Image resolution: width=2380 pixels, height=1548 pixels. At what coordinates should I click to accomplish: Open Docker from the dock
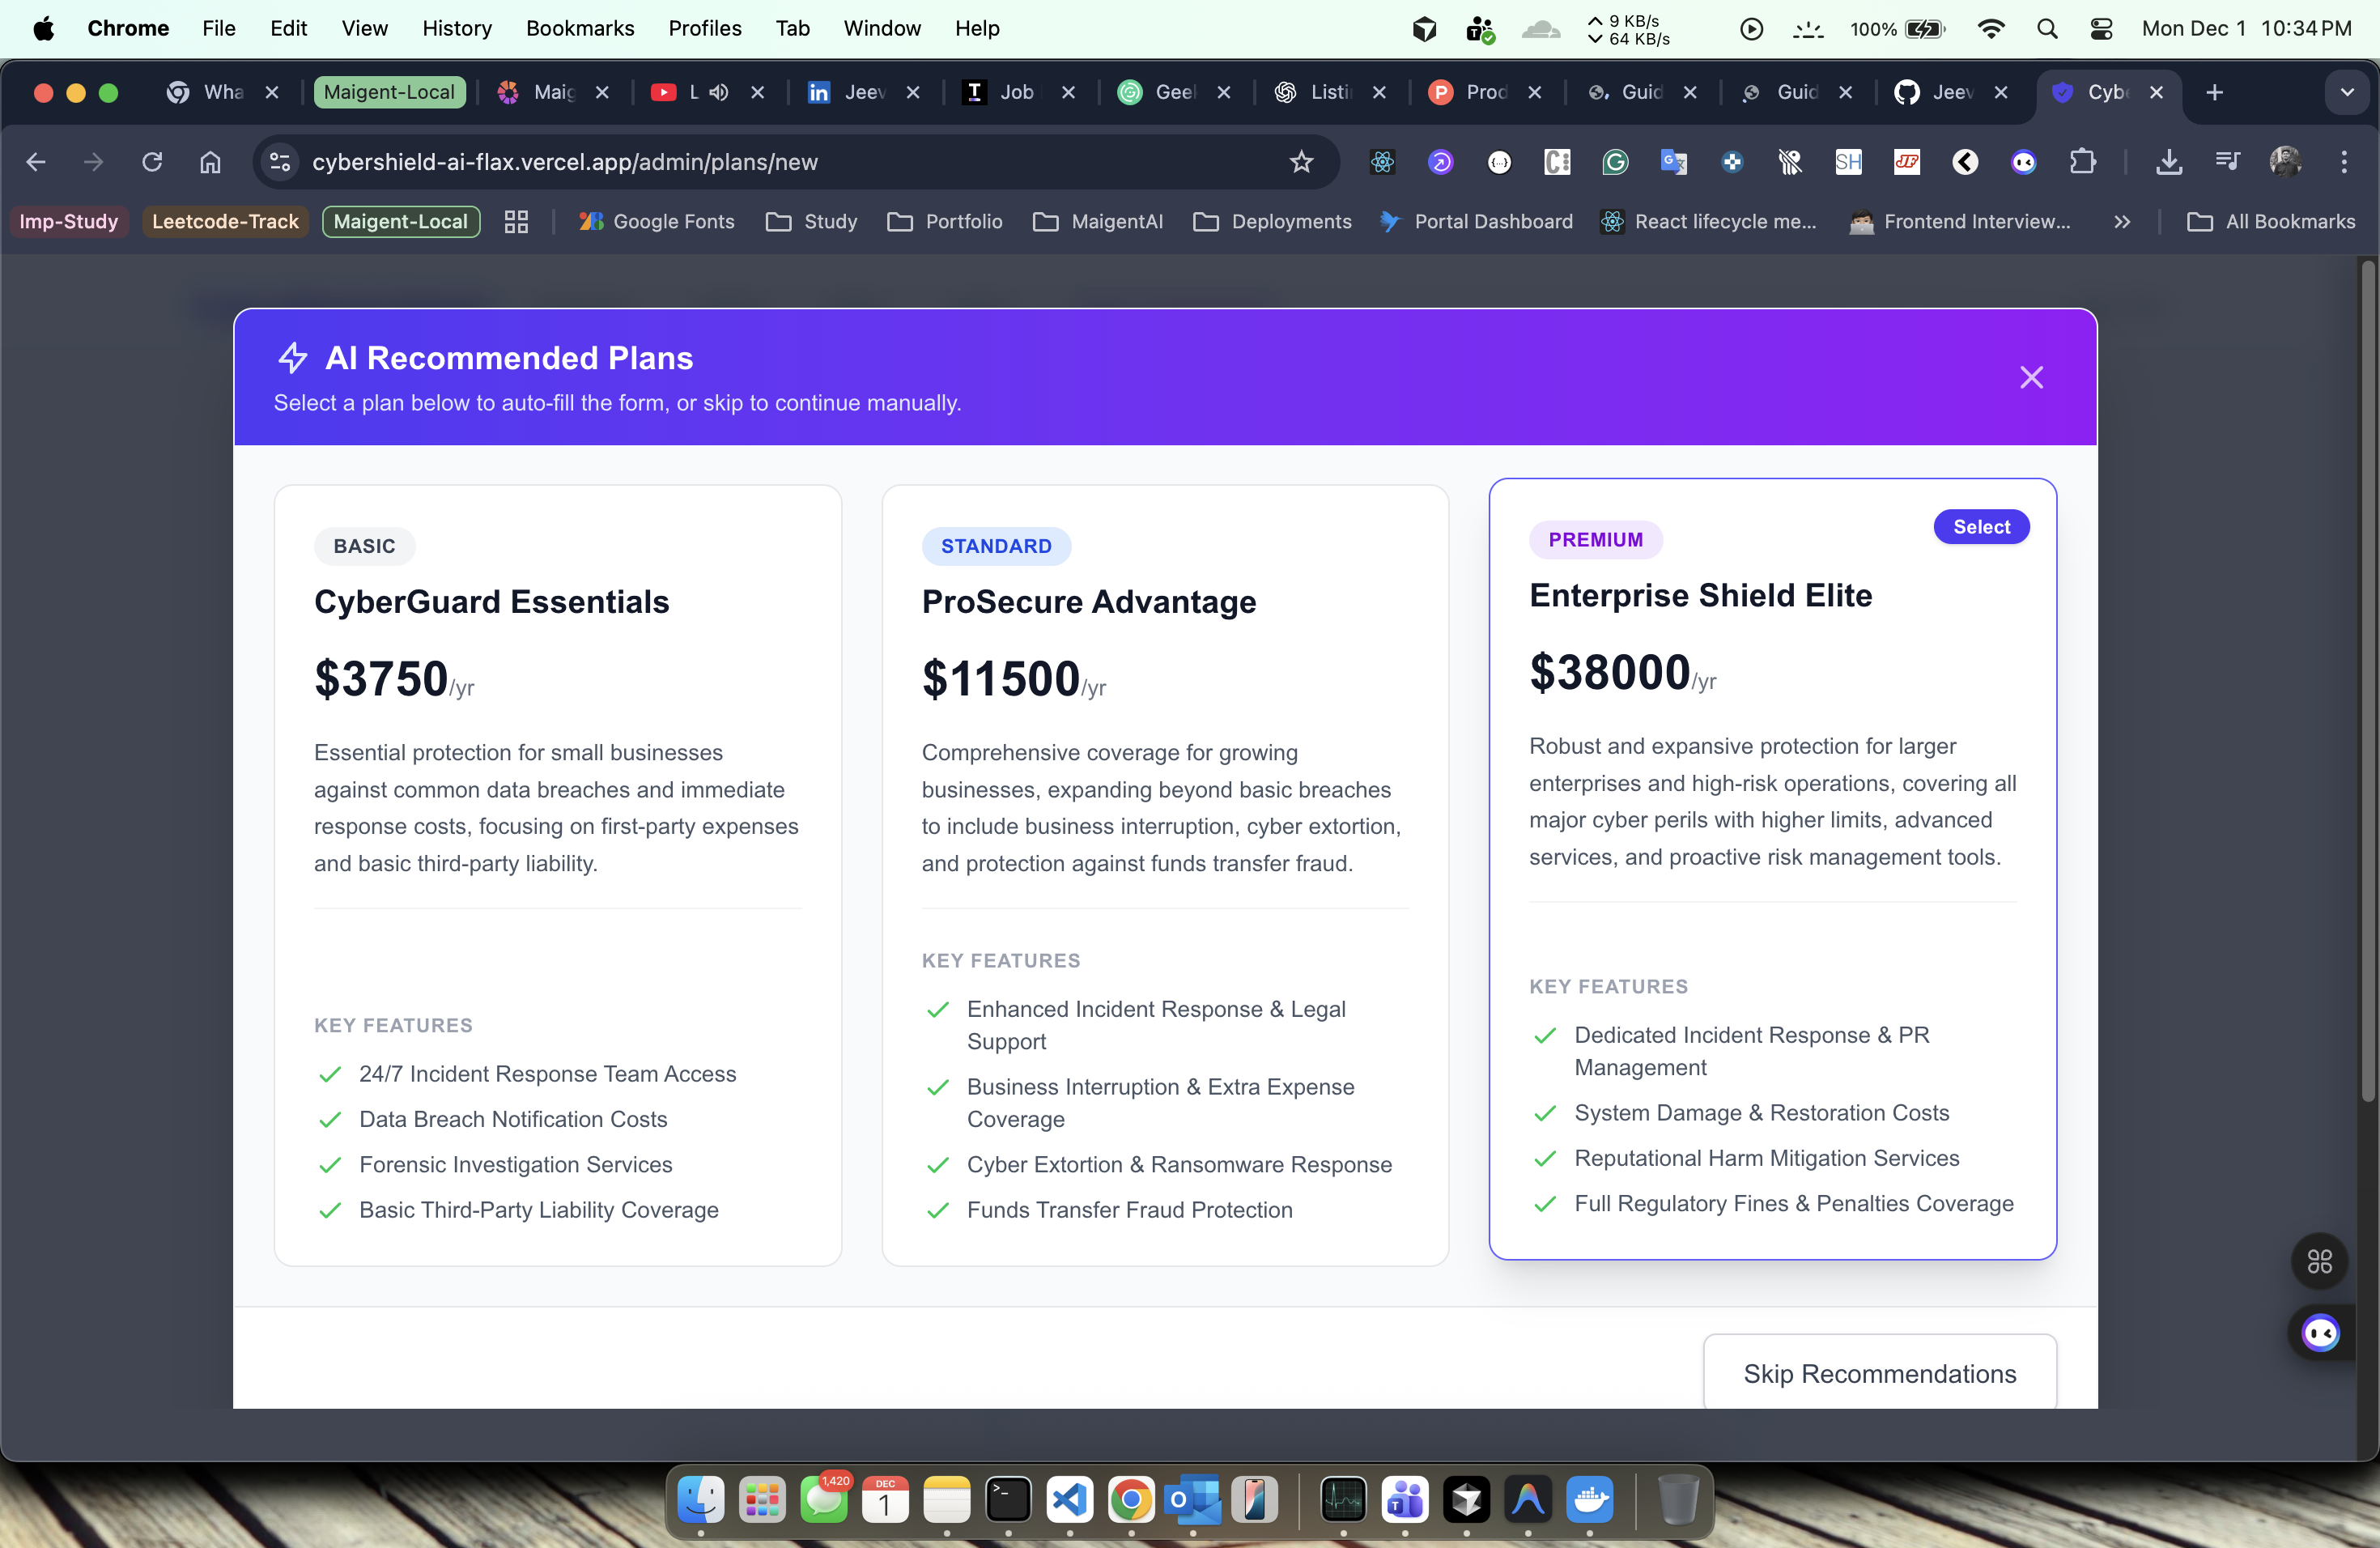pyautogui.click(x=1589, y=1499)
